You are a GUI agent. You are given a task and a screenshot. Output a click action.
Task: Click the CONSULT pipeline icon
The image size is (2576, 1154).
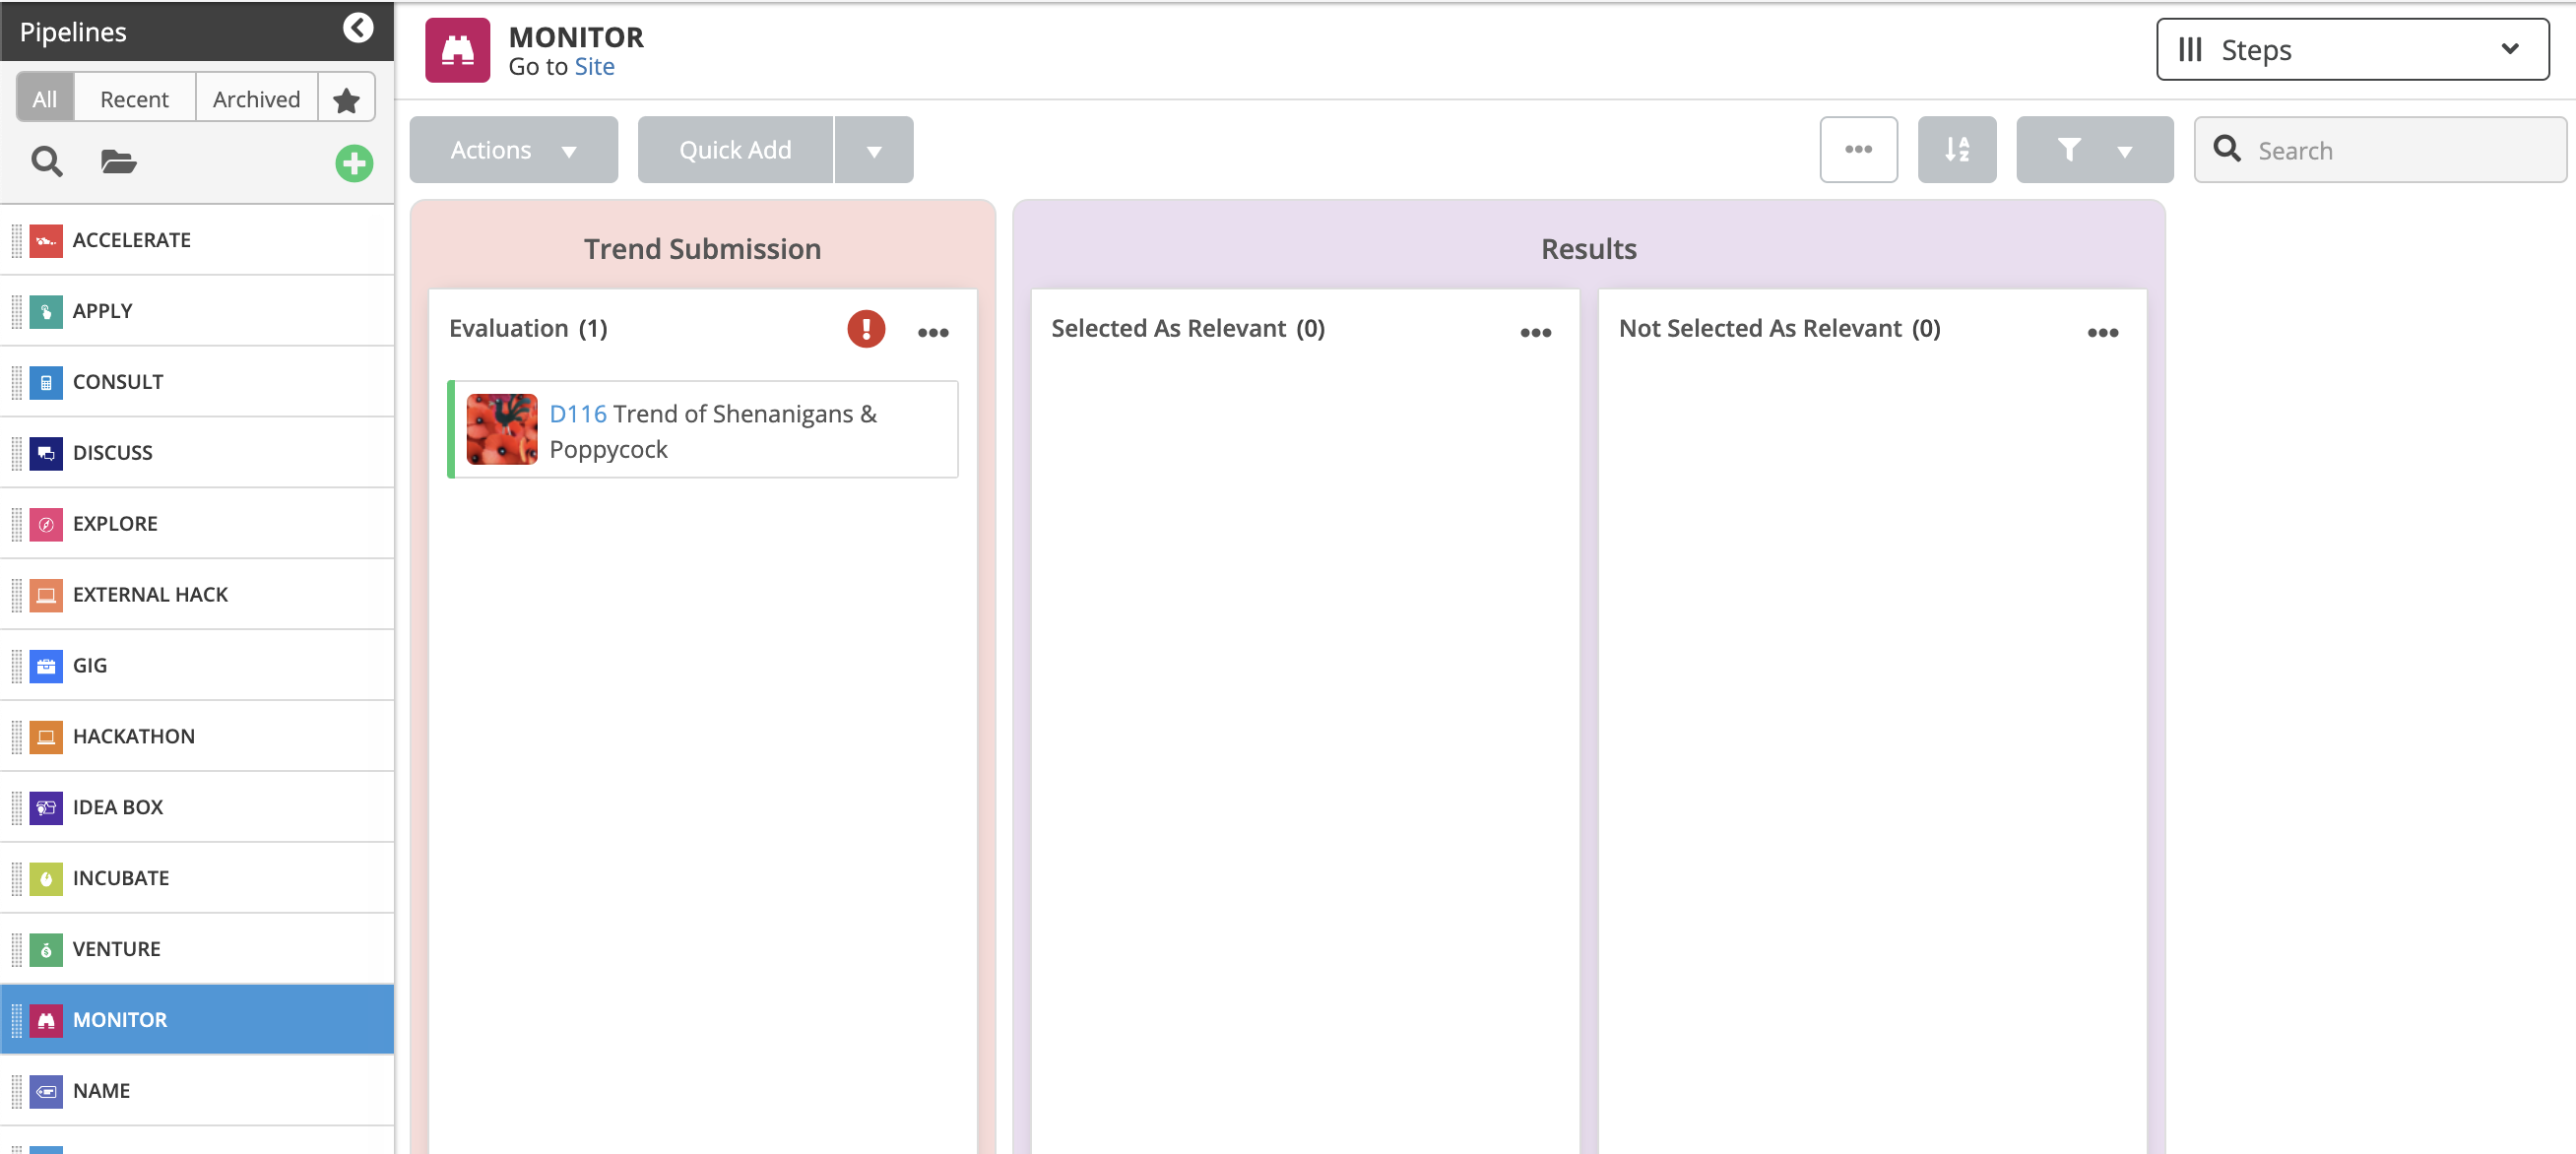[46, 383]
